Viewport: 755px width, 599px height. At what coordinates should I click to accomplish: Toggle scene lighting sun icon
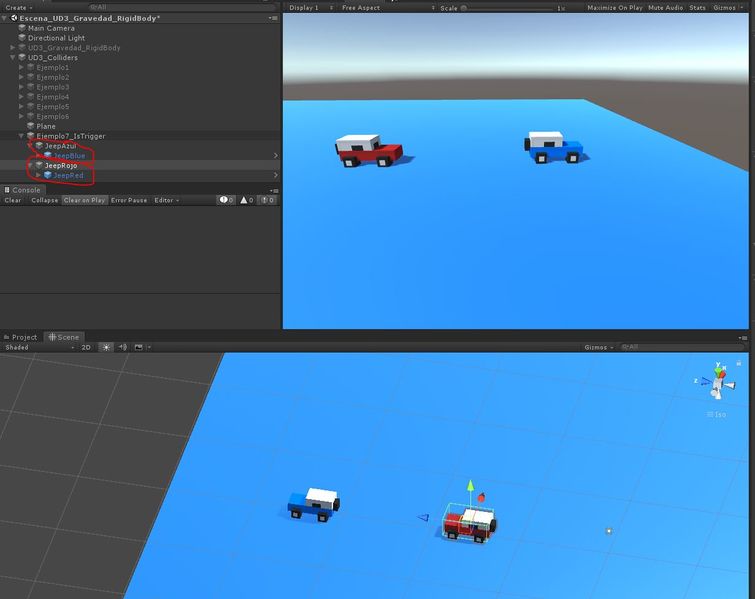pyautogui.click(x=106, y=347)
